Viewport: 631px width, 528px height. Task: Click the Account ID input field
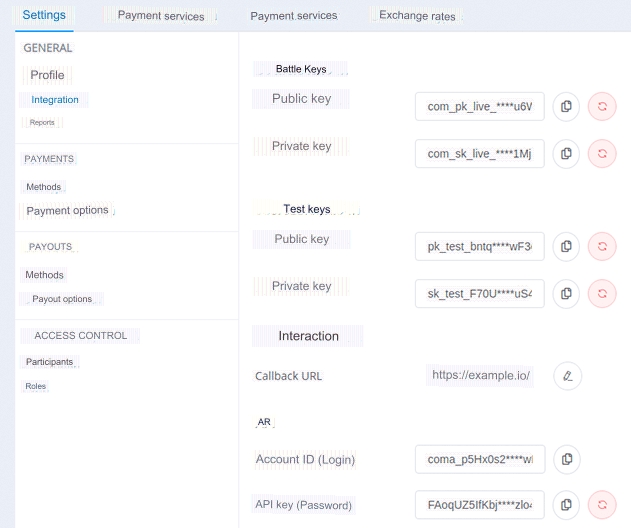(x=480, y=459)
